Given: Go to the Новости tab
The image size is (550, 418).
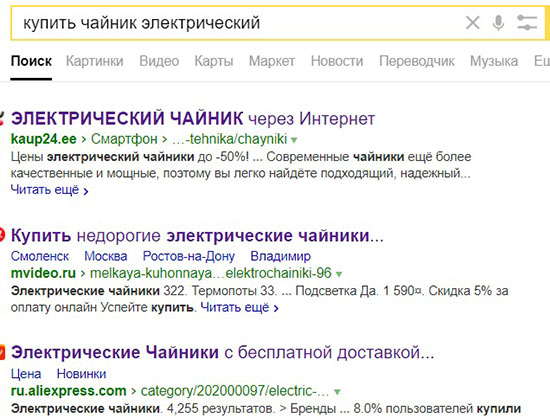Looking at the screenshot, I should [337, 61].
